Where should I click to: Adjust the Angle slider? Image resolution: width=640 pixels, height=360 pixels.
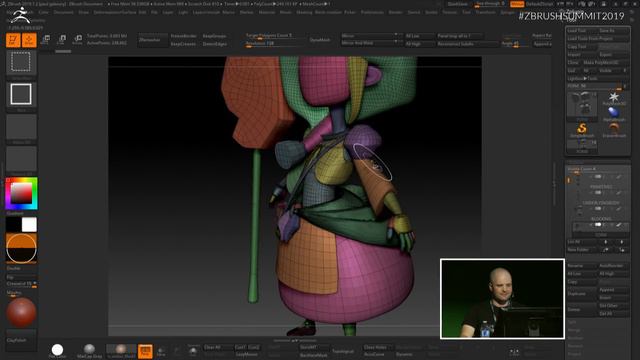click(x=514, y=43)
